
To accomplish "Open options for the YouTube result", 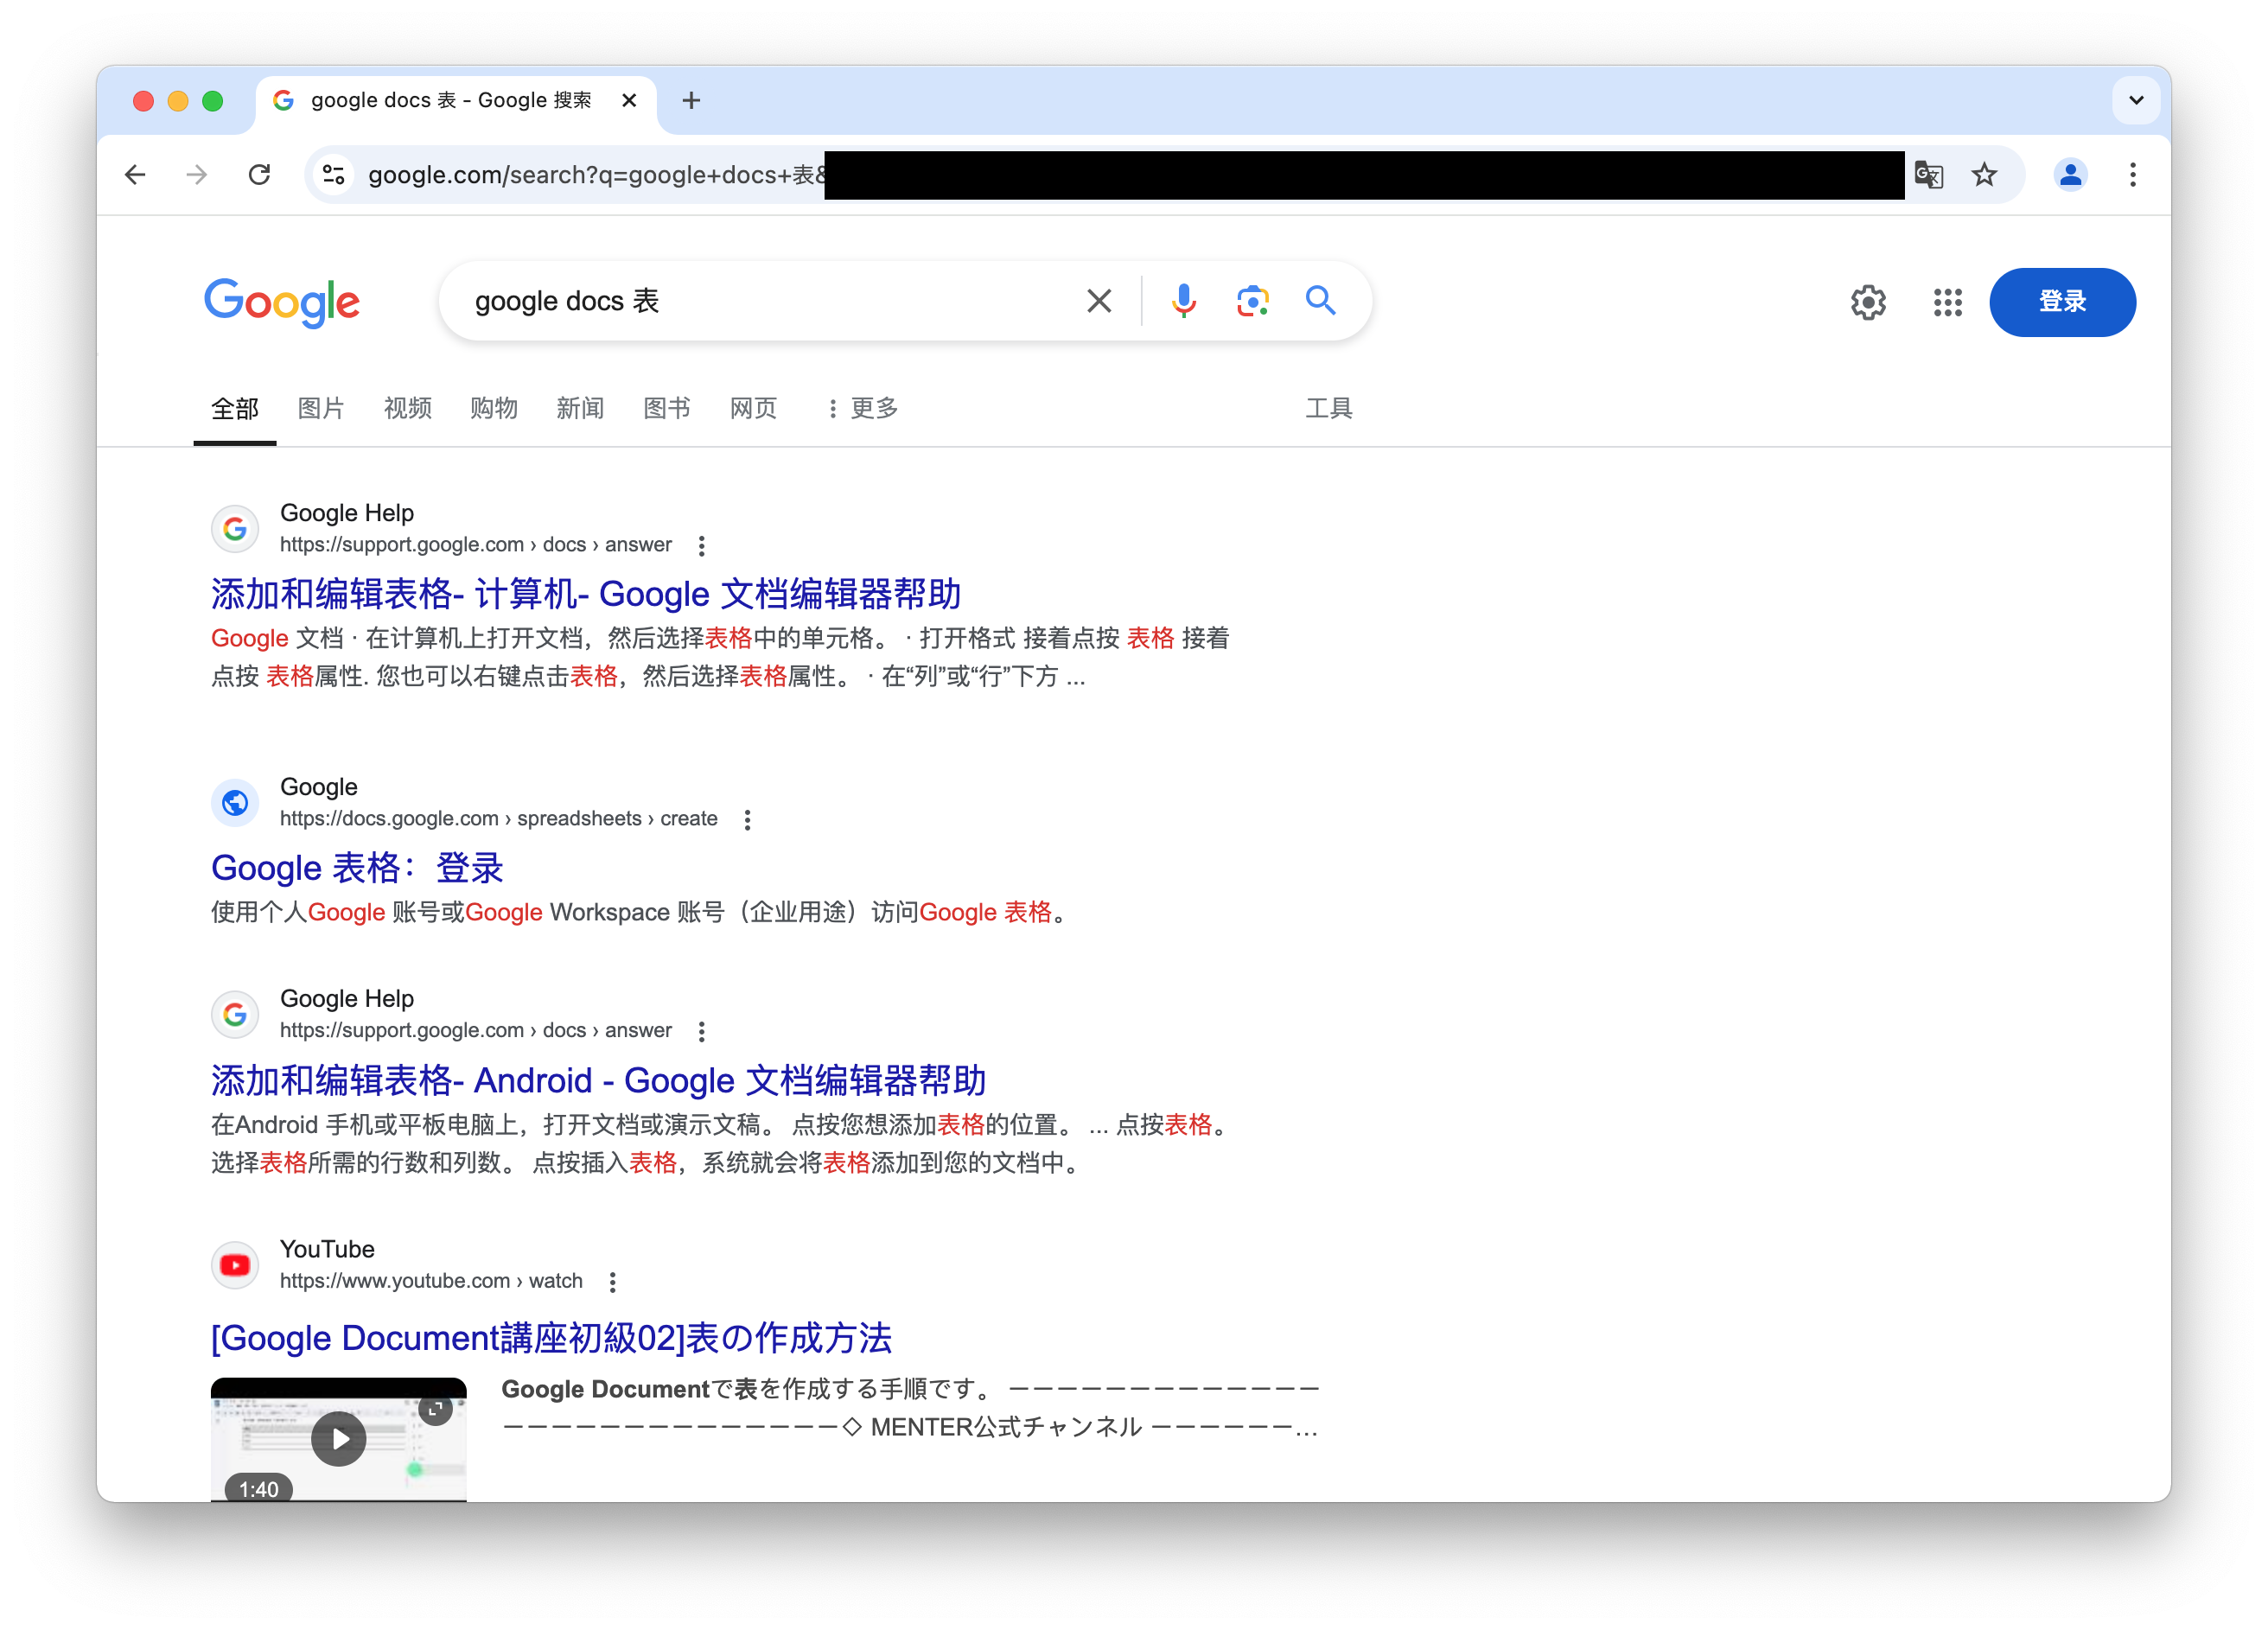I will (613, 1281).
